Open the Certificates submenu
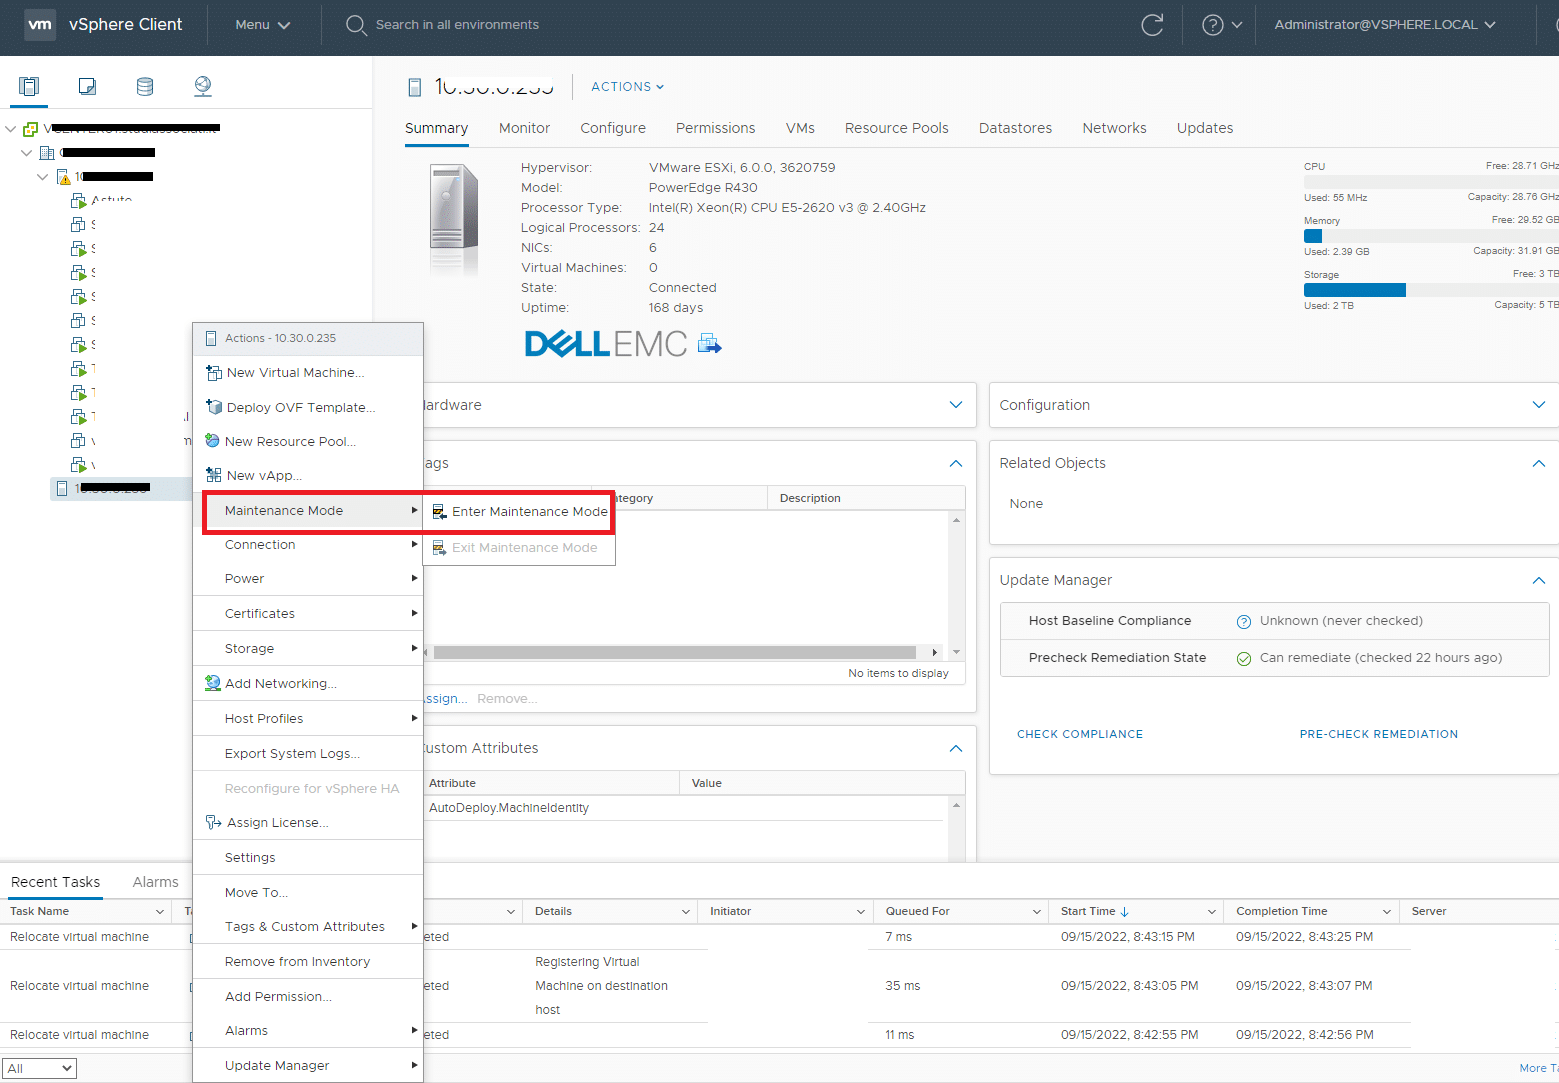1559x1083 pixels. pyautogui.click(x=308, y=614)
